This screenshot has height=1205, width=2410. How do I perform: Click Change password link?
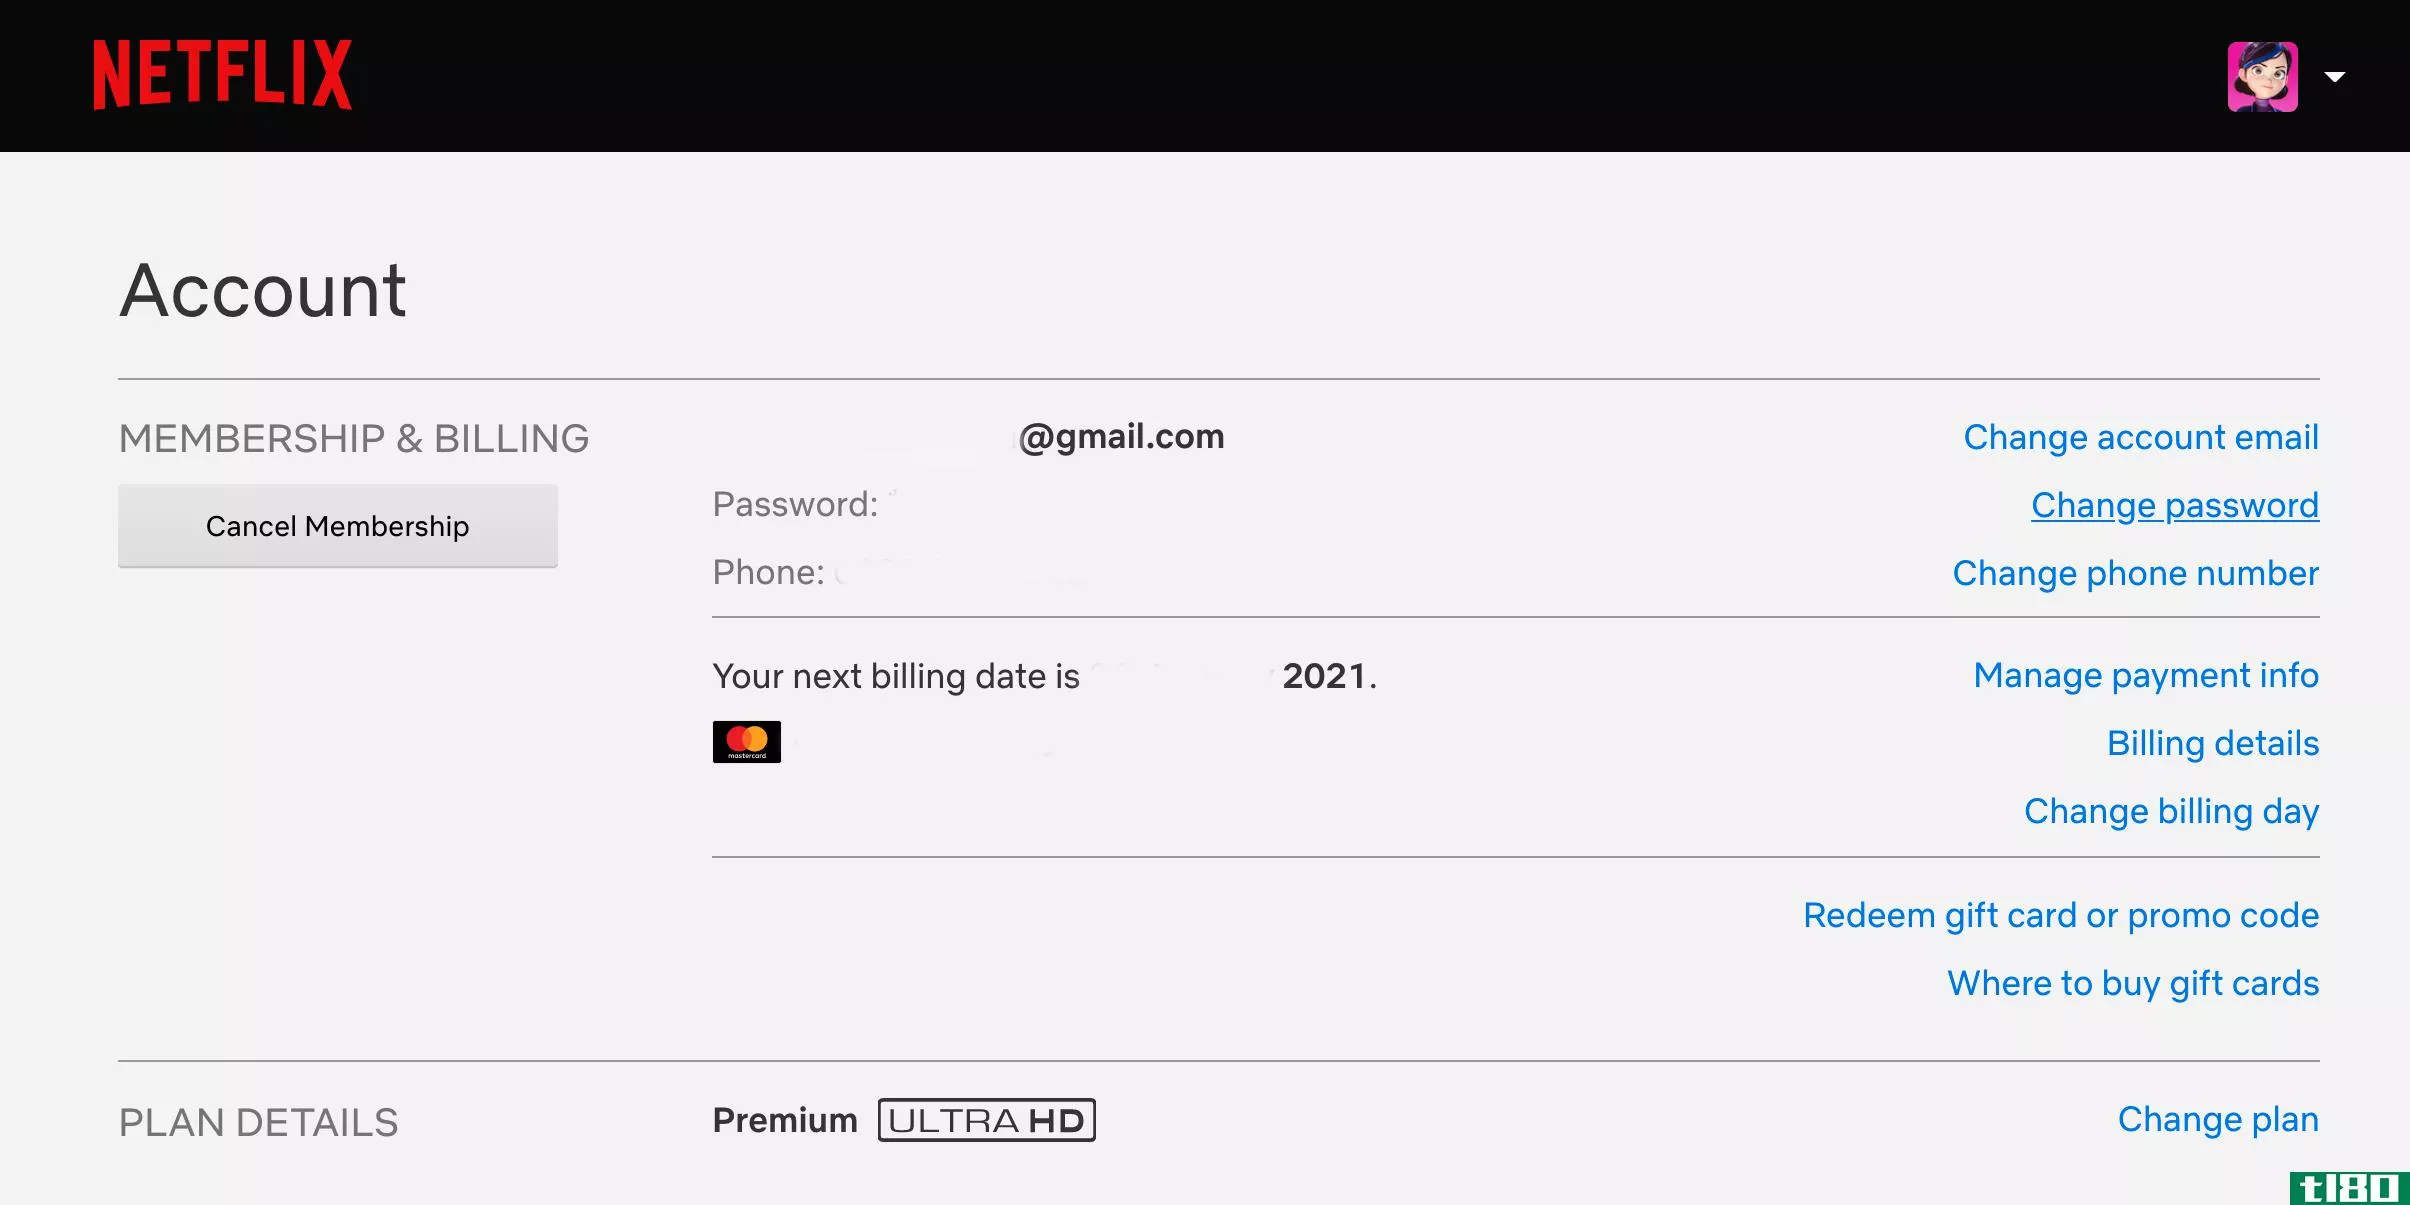2175,504
